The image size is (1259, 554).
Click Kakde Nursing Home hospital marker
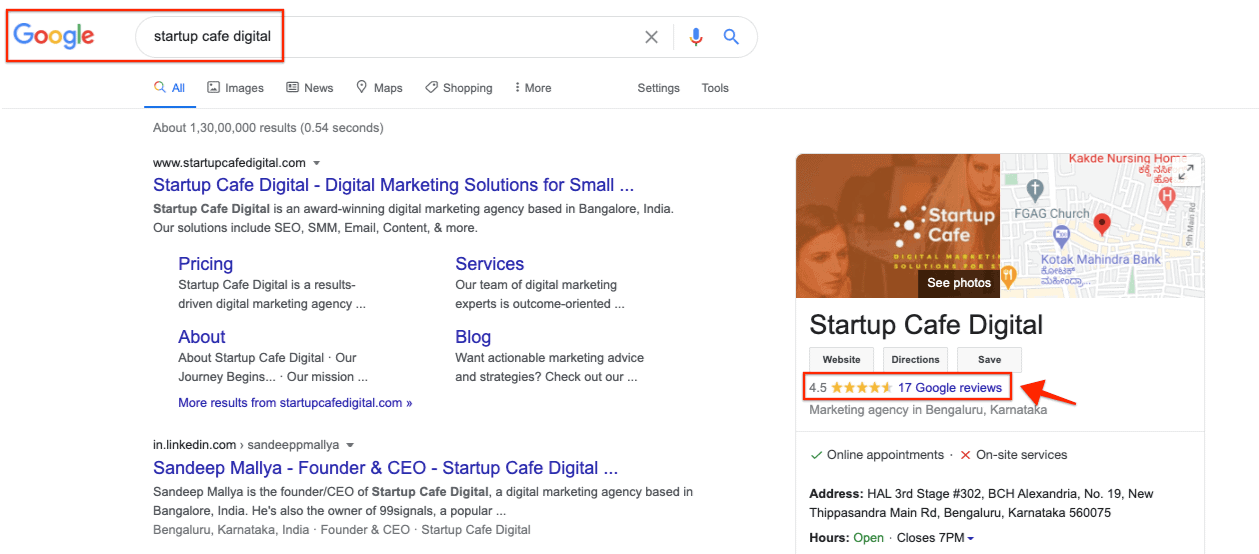click(x=1165, y=198)
